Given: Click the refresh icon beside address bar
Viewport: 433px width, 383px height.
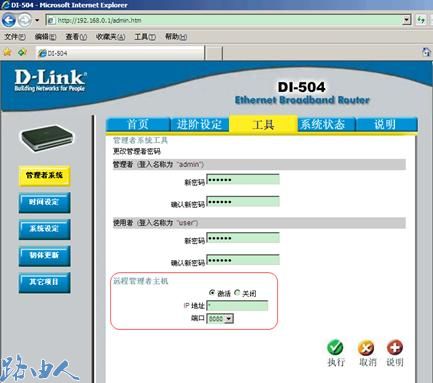Looking at the screenshot, I should tap(421, 20).
